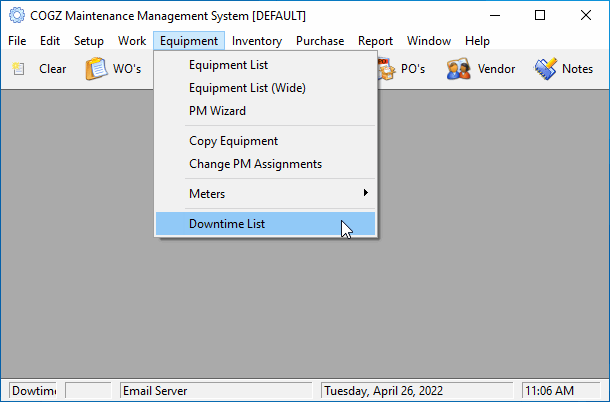Open the Report menu
Image resolution: width=610 pixels, height=402 pixels.
pyautogui.click(x=375, y=41)
